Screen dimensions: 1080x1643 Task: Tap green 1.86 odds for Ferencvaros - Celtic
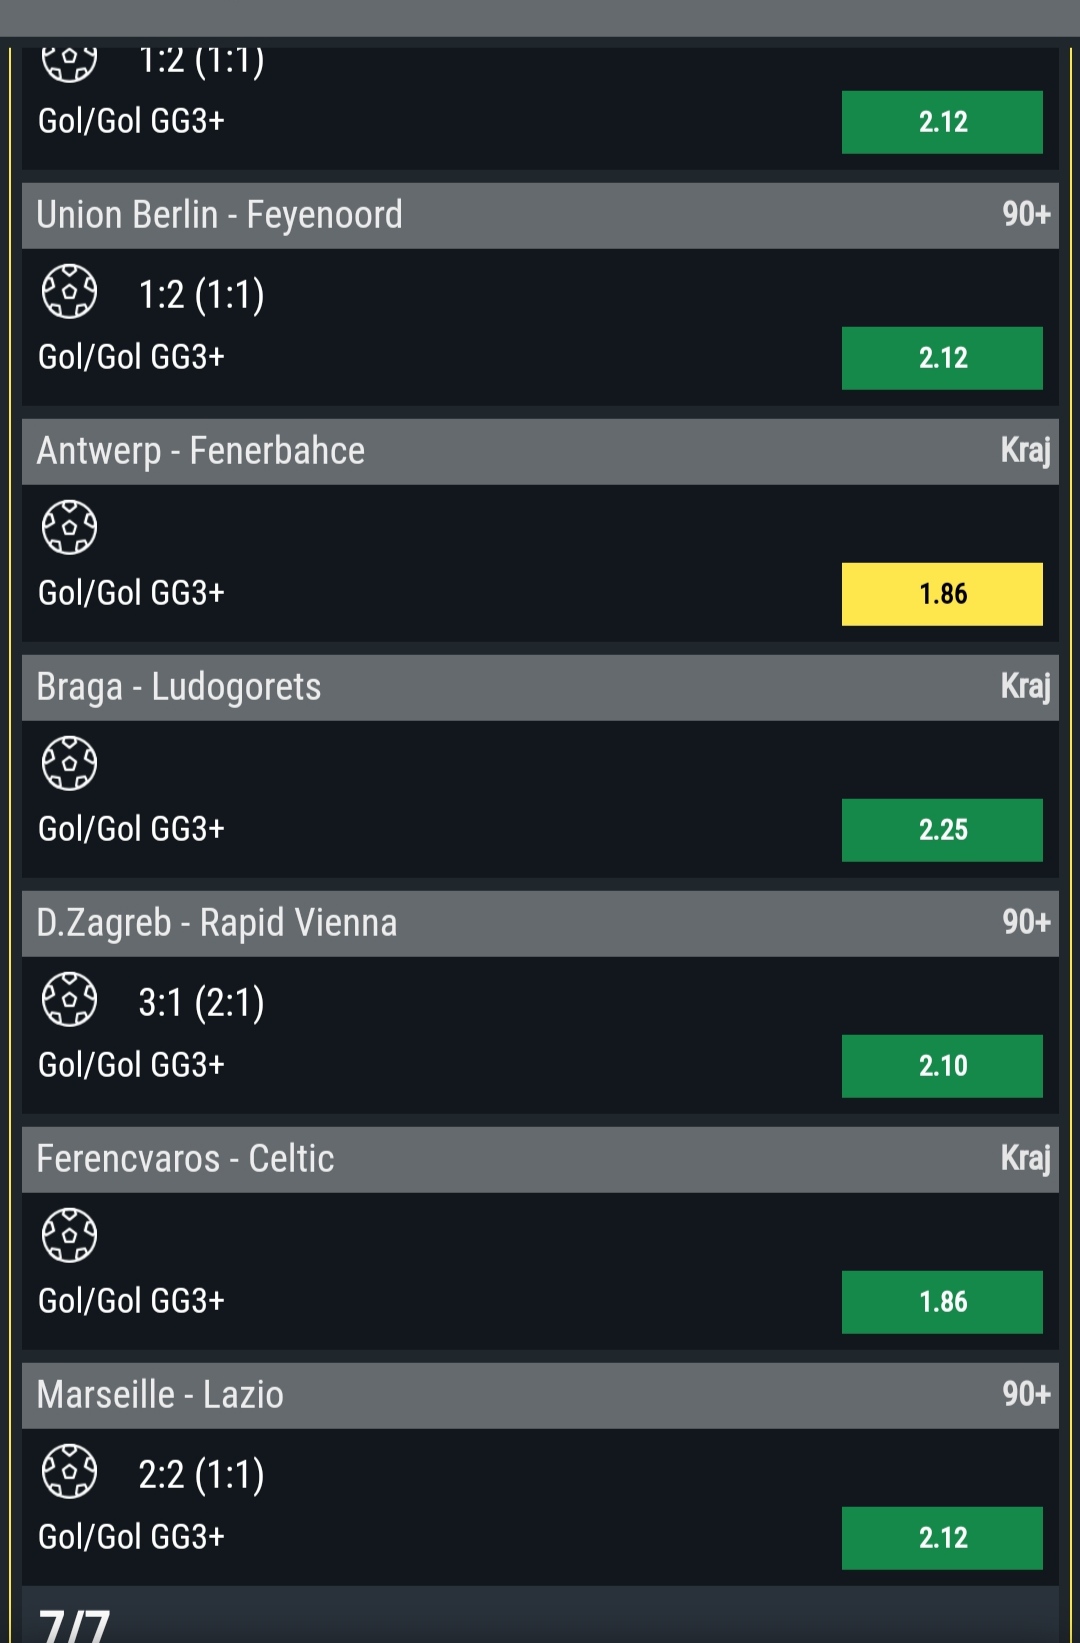(x=942, y=1302)
